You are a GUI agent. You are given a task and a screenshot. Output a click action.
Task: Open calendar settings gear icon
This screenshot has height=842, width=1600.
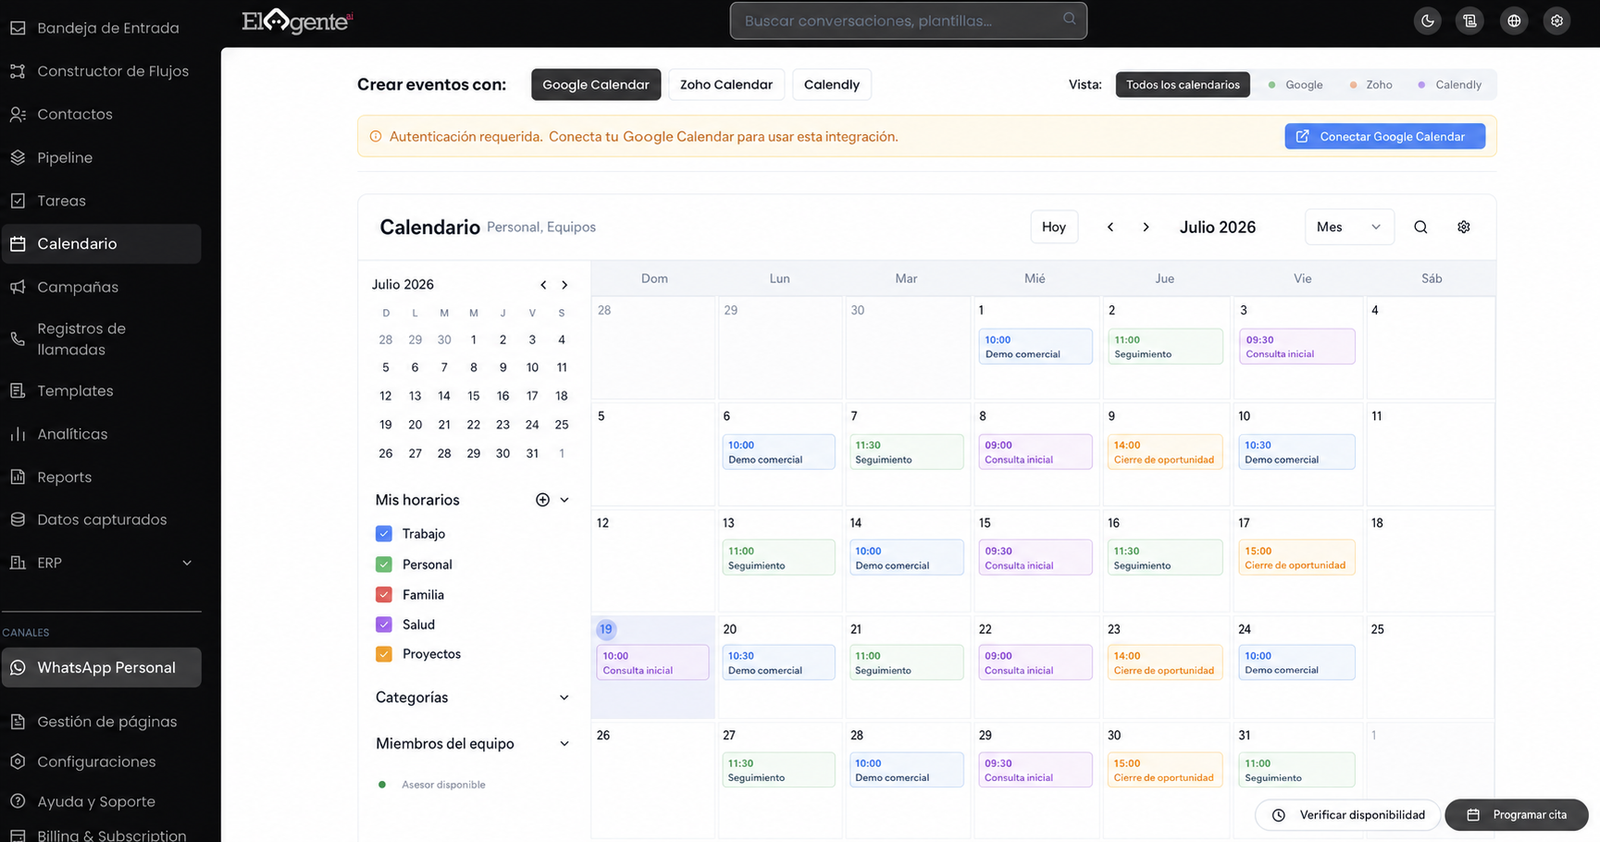coord(1464,227)
